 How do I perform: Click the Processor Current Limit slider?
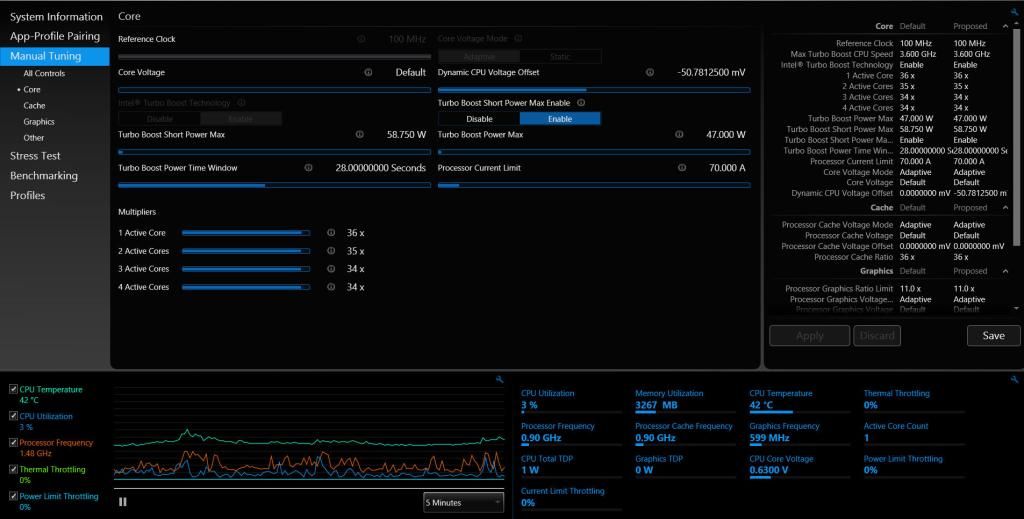(x=594, y=185)
